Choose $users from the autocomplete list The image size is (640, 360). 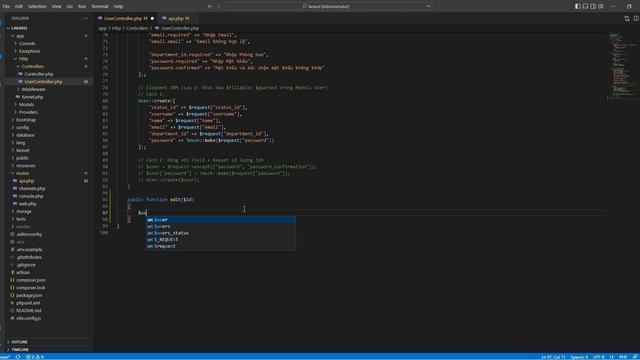point(221,226)
